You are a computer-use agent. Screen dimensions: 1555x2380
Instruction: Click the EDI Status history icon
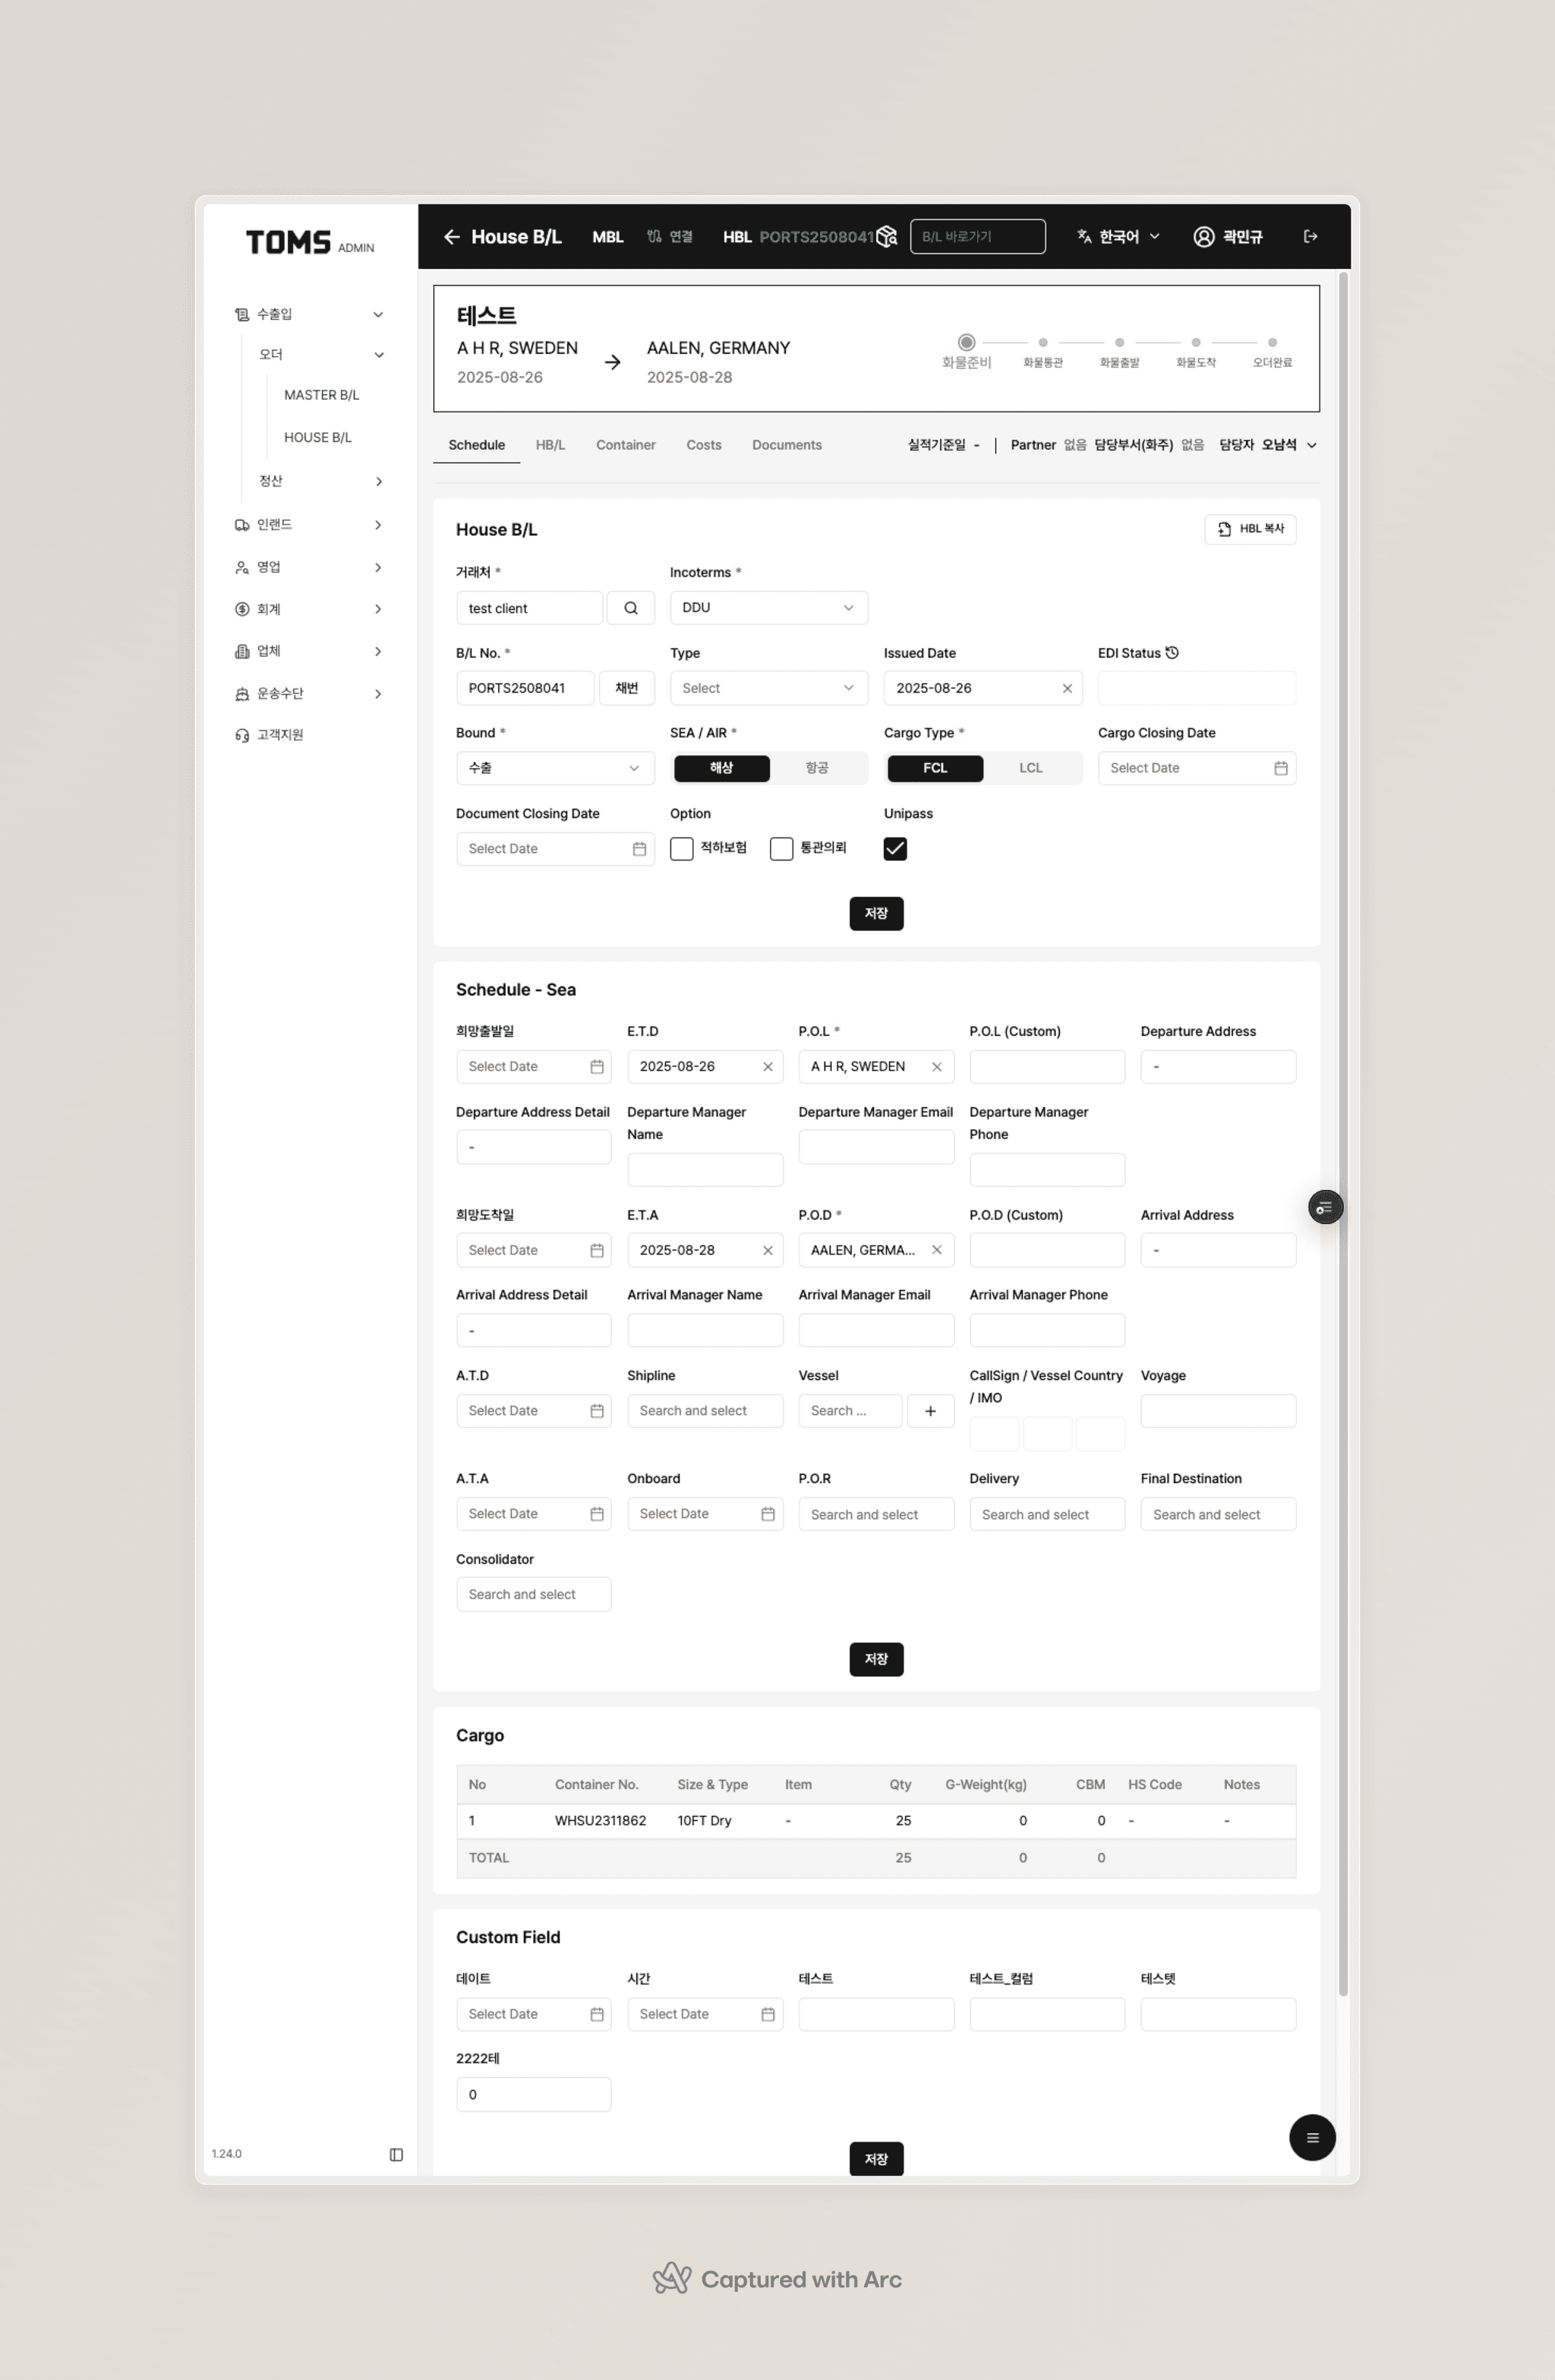(x=1172, y=653)
